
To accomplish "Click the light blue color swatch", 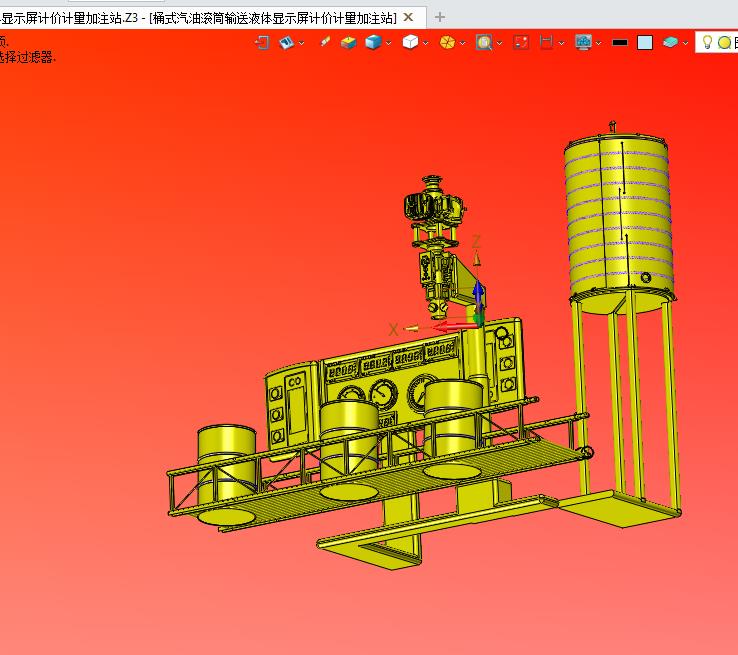I will click(645, 43).
